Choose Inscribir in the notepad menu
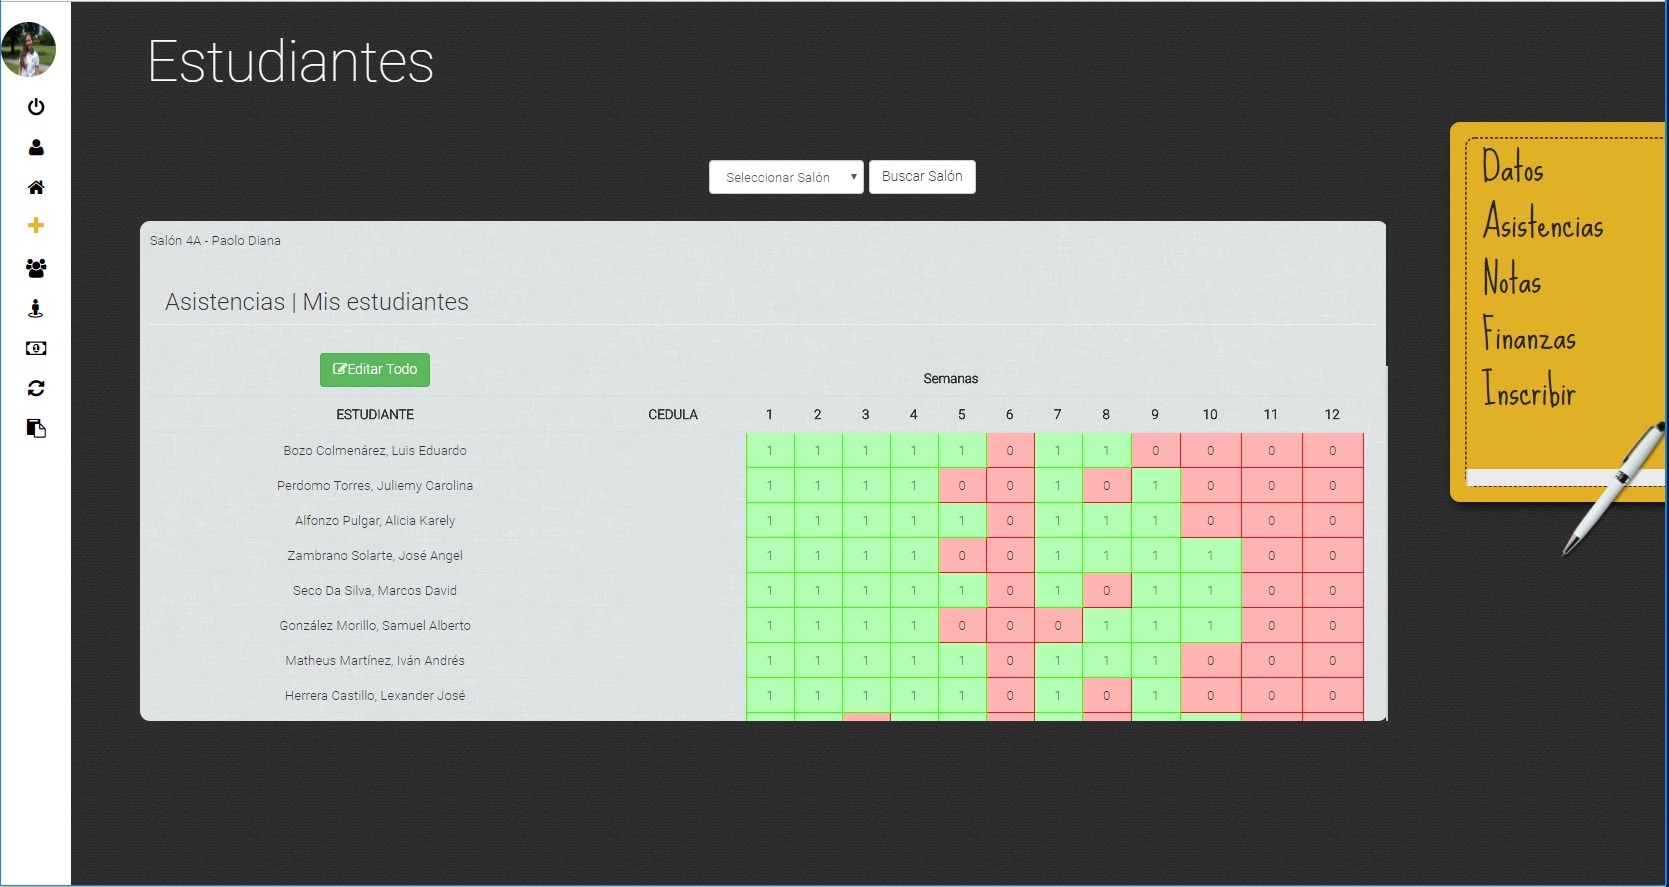 pos(1529,389)
